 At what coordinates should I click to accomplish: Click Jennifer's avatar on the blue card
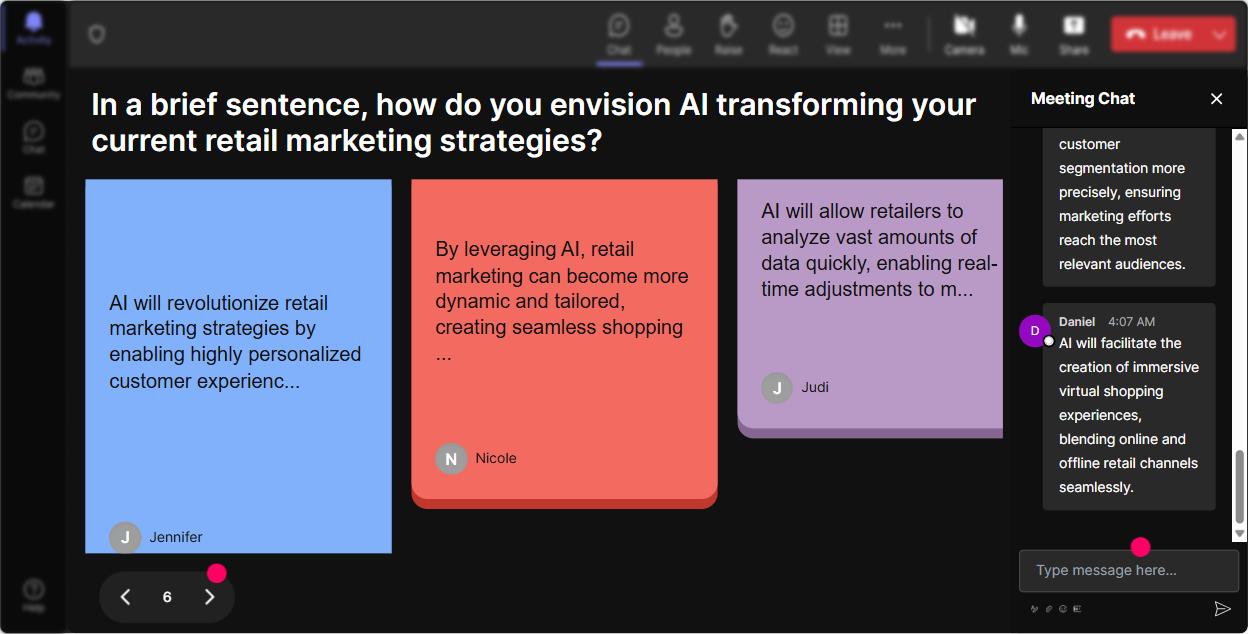click(x=125, y=537)
